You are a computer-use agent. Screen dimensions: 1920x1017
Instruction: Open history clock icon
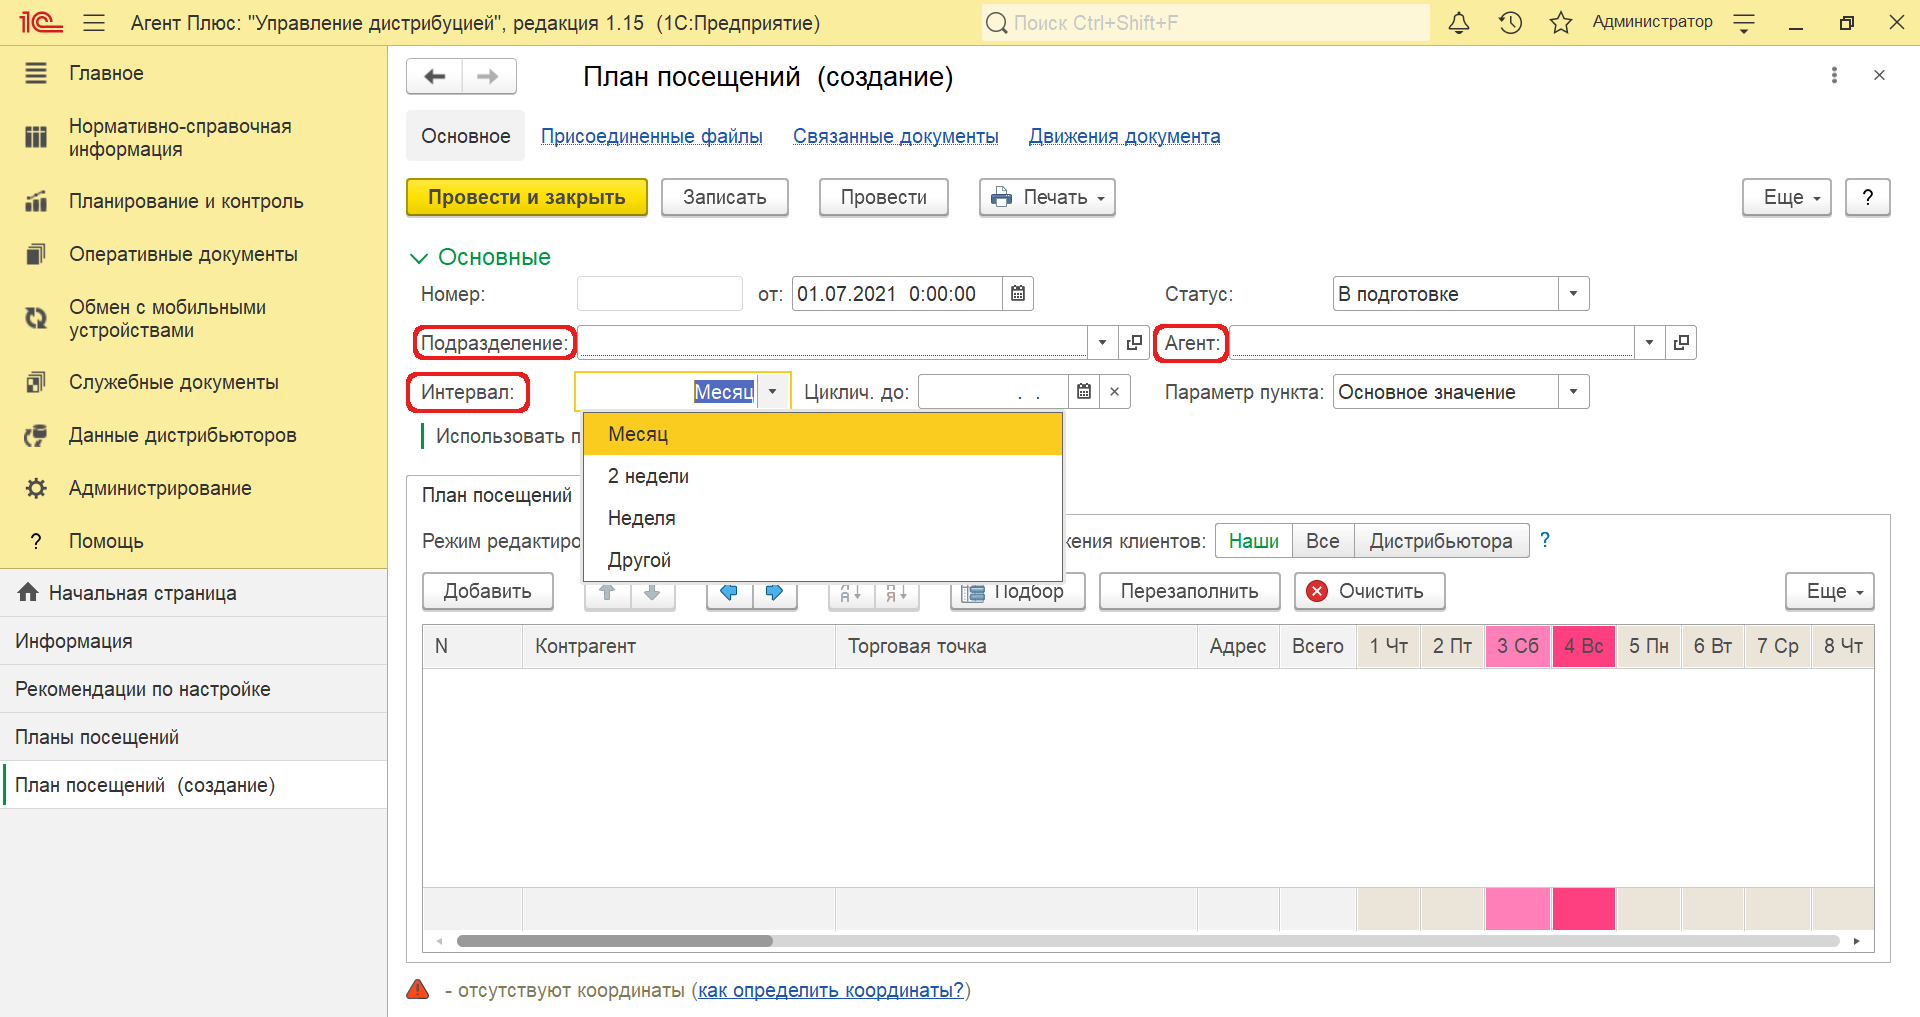click(1510, 22)
